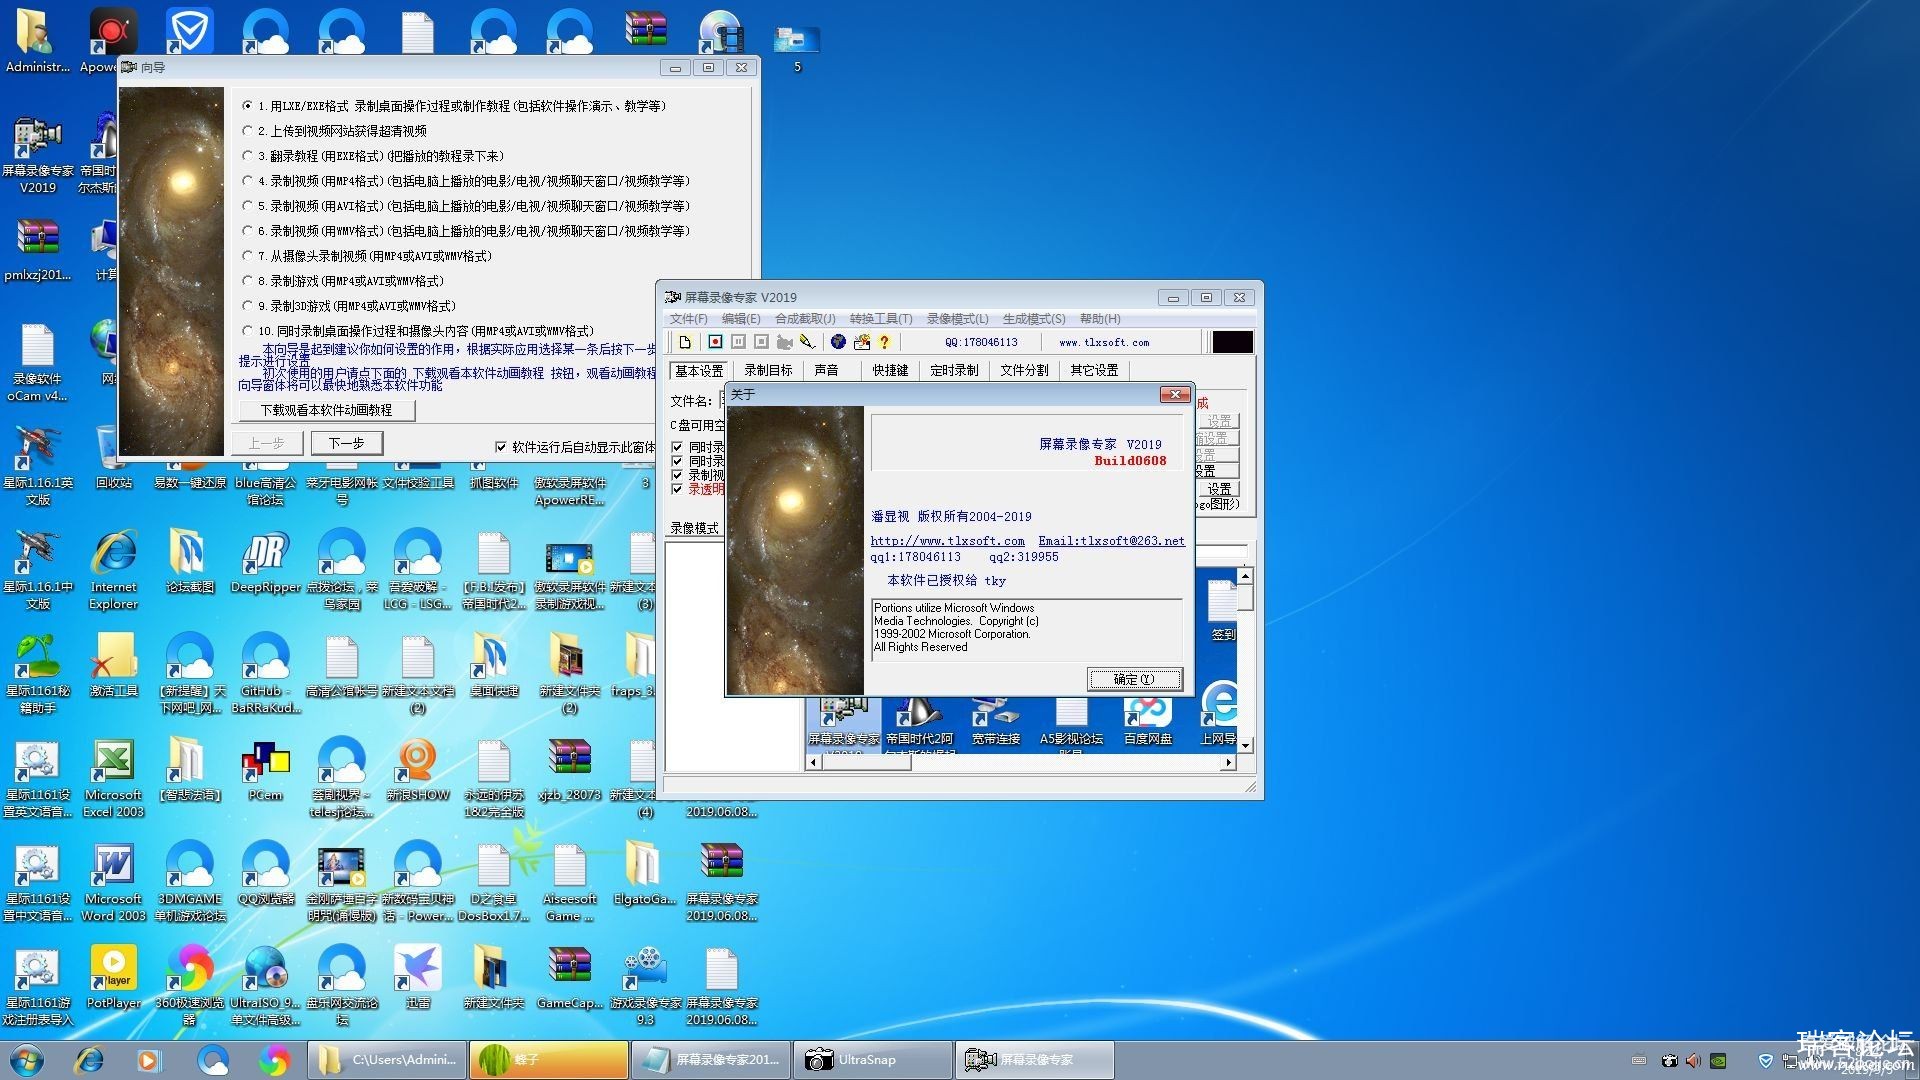The height and width of the screenshot is (1080, 1920).
Task: Click the Email tlxsoft@263.net link
Action: click(x=1111, y=541)
